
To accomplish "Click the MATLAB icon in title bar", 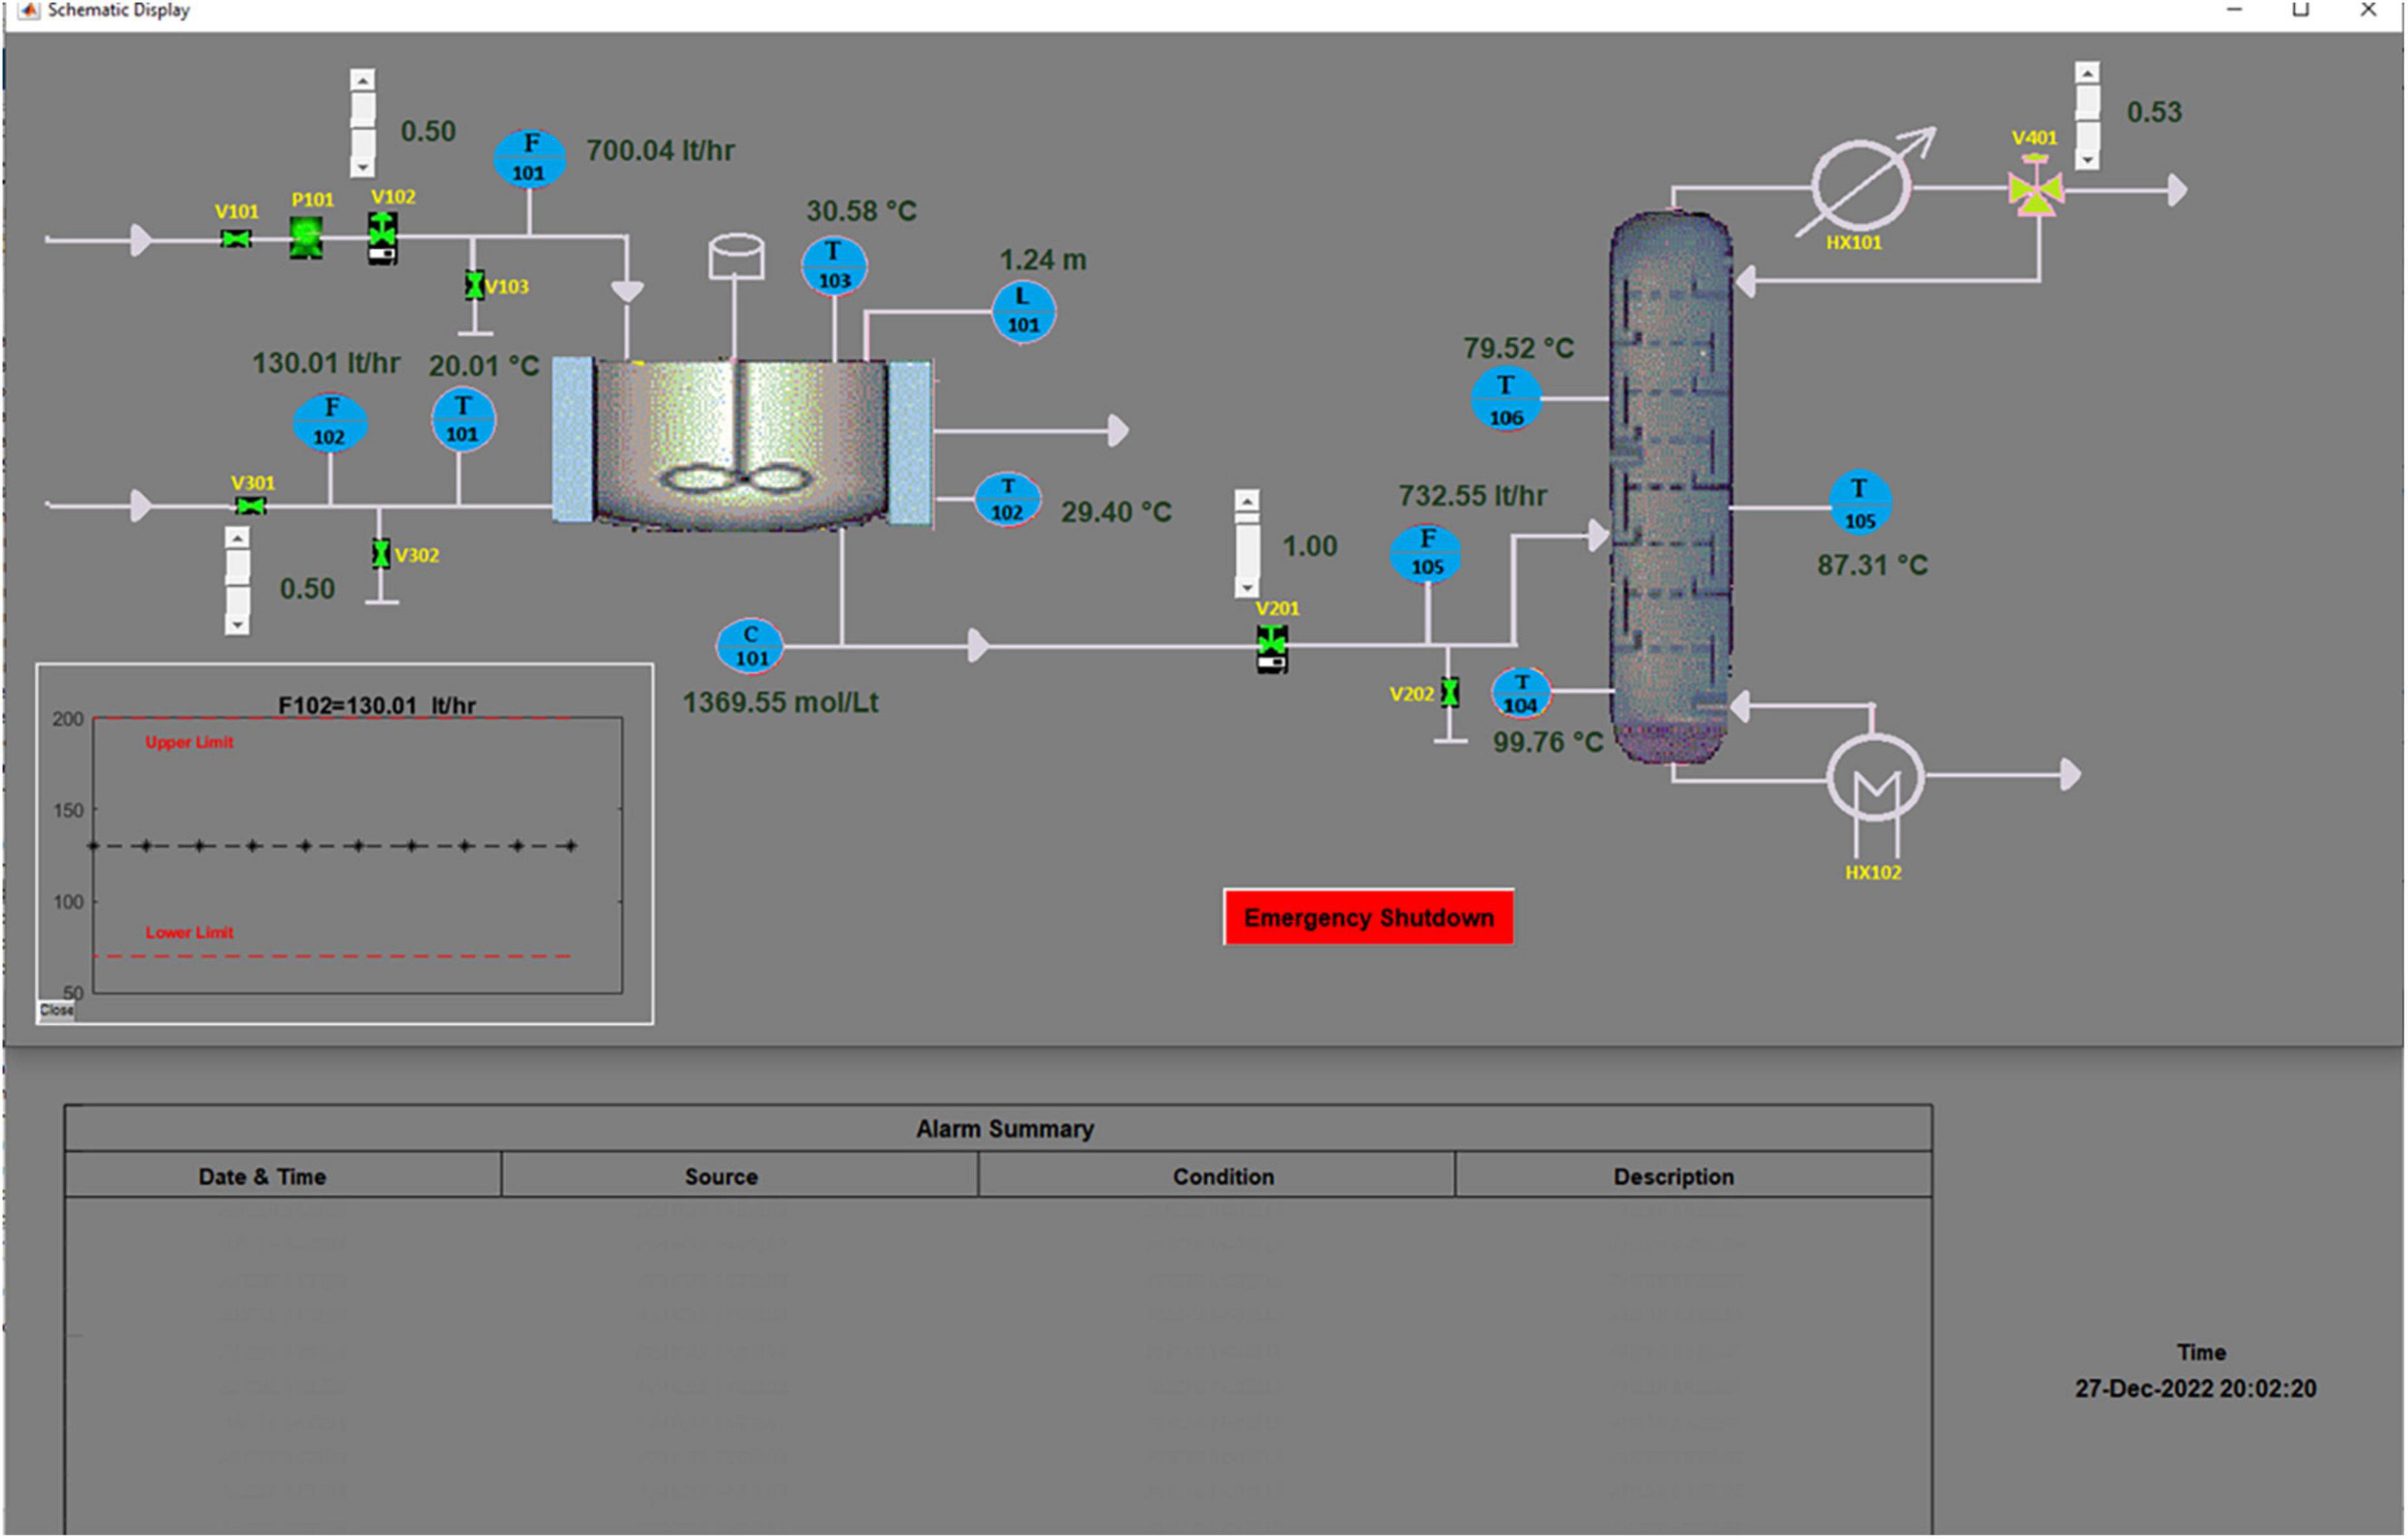I will 30,10.
